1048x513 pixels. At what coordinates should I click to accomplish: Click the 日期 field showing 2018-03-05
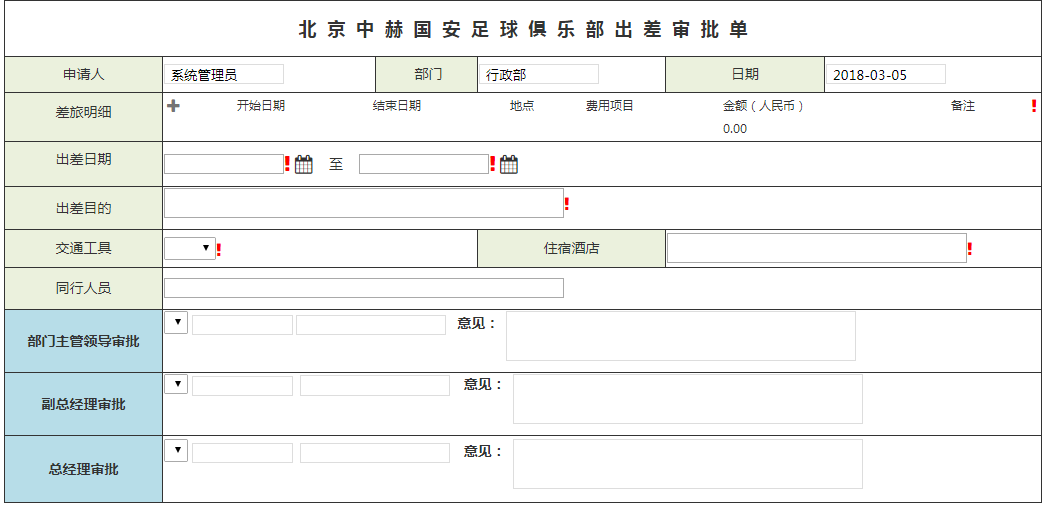(886, 74)
